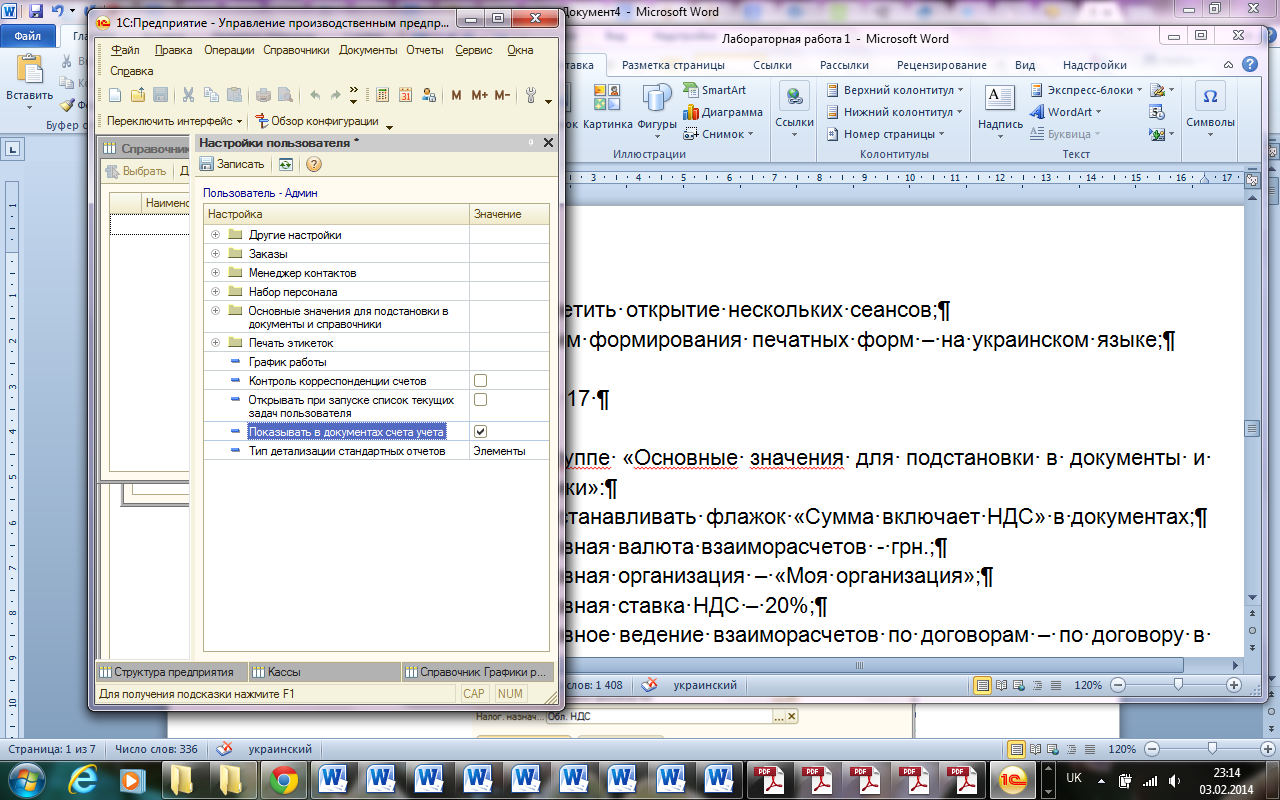Click the New document icon in 1C toolbar
Screen dimensions: 1280x800
click(115, 96)
